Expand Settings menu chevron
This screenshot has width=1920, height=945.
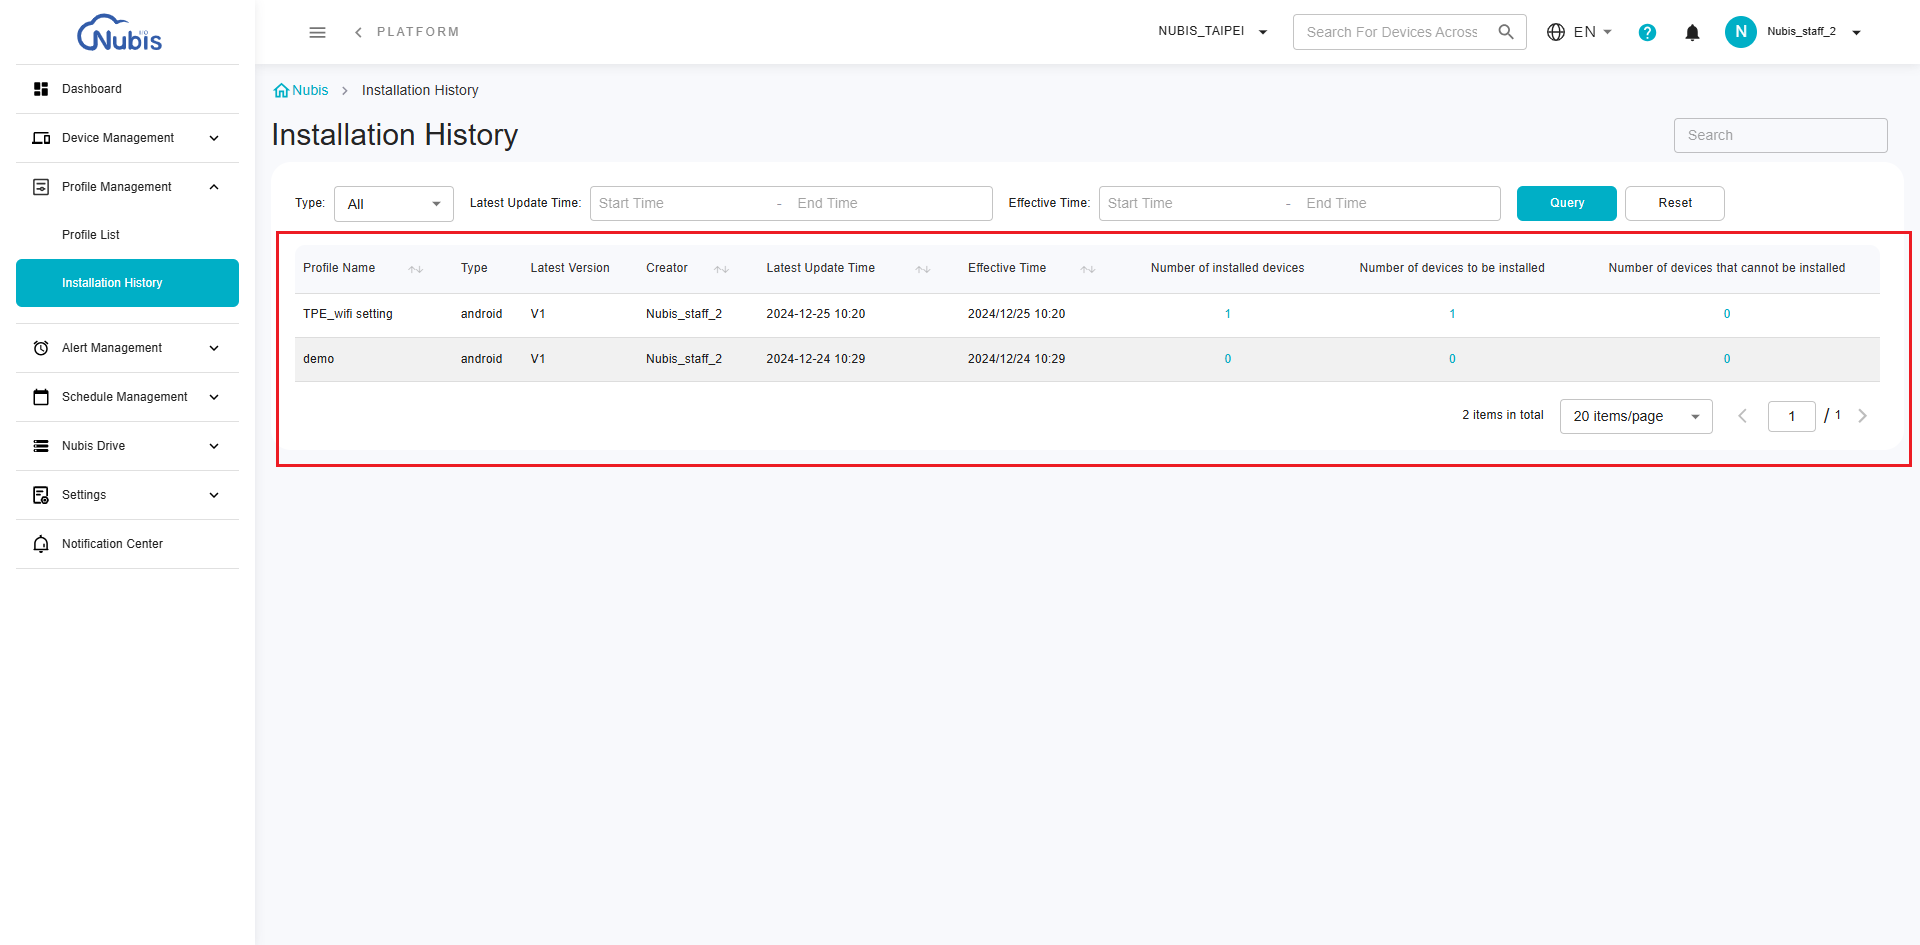click(x=214, y=495)
